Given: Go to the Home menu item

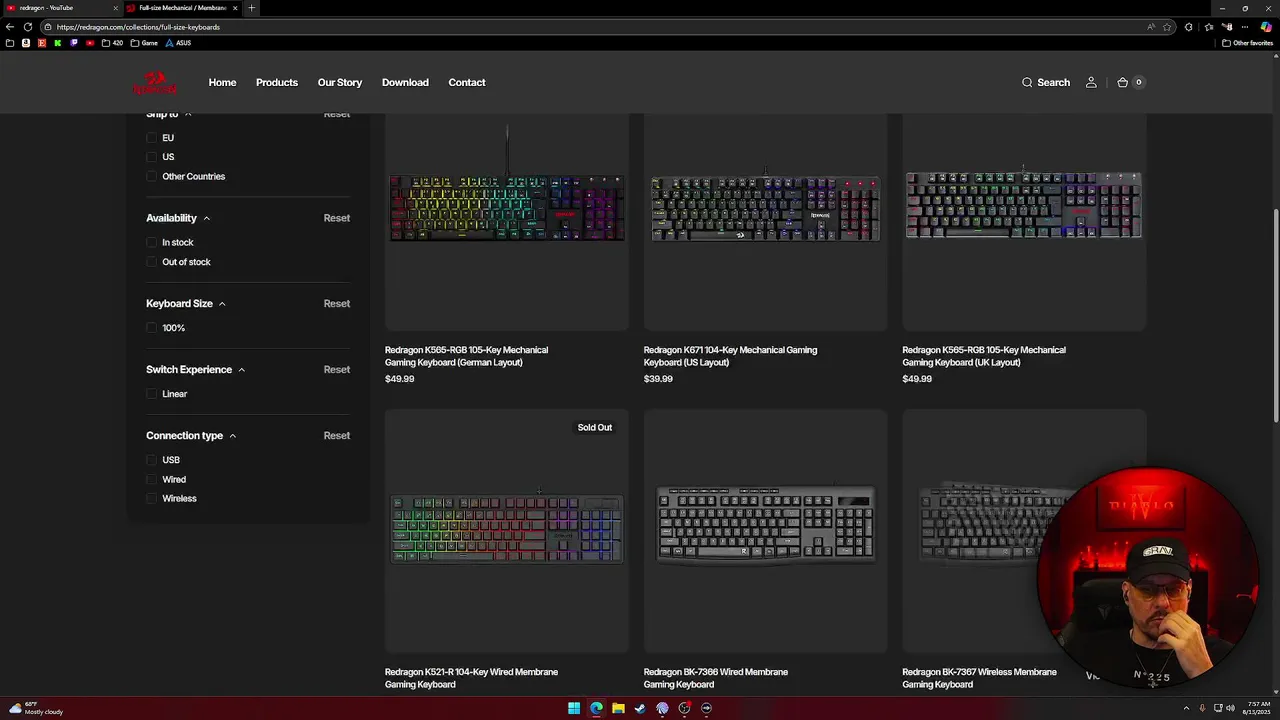Looking at the screenshot, I should coord(222,83).
